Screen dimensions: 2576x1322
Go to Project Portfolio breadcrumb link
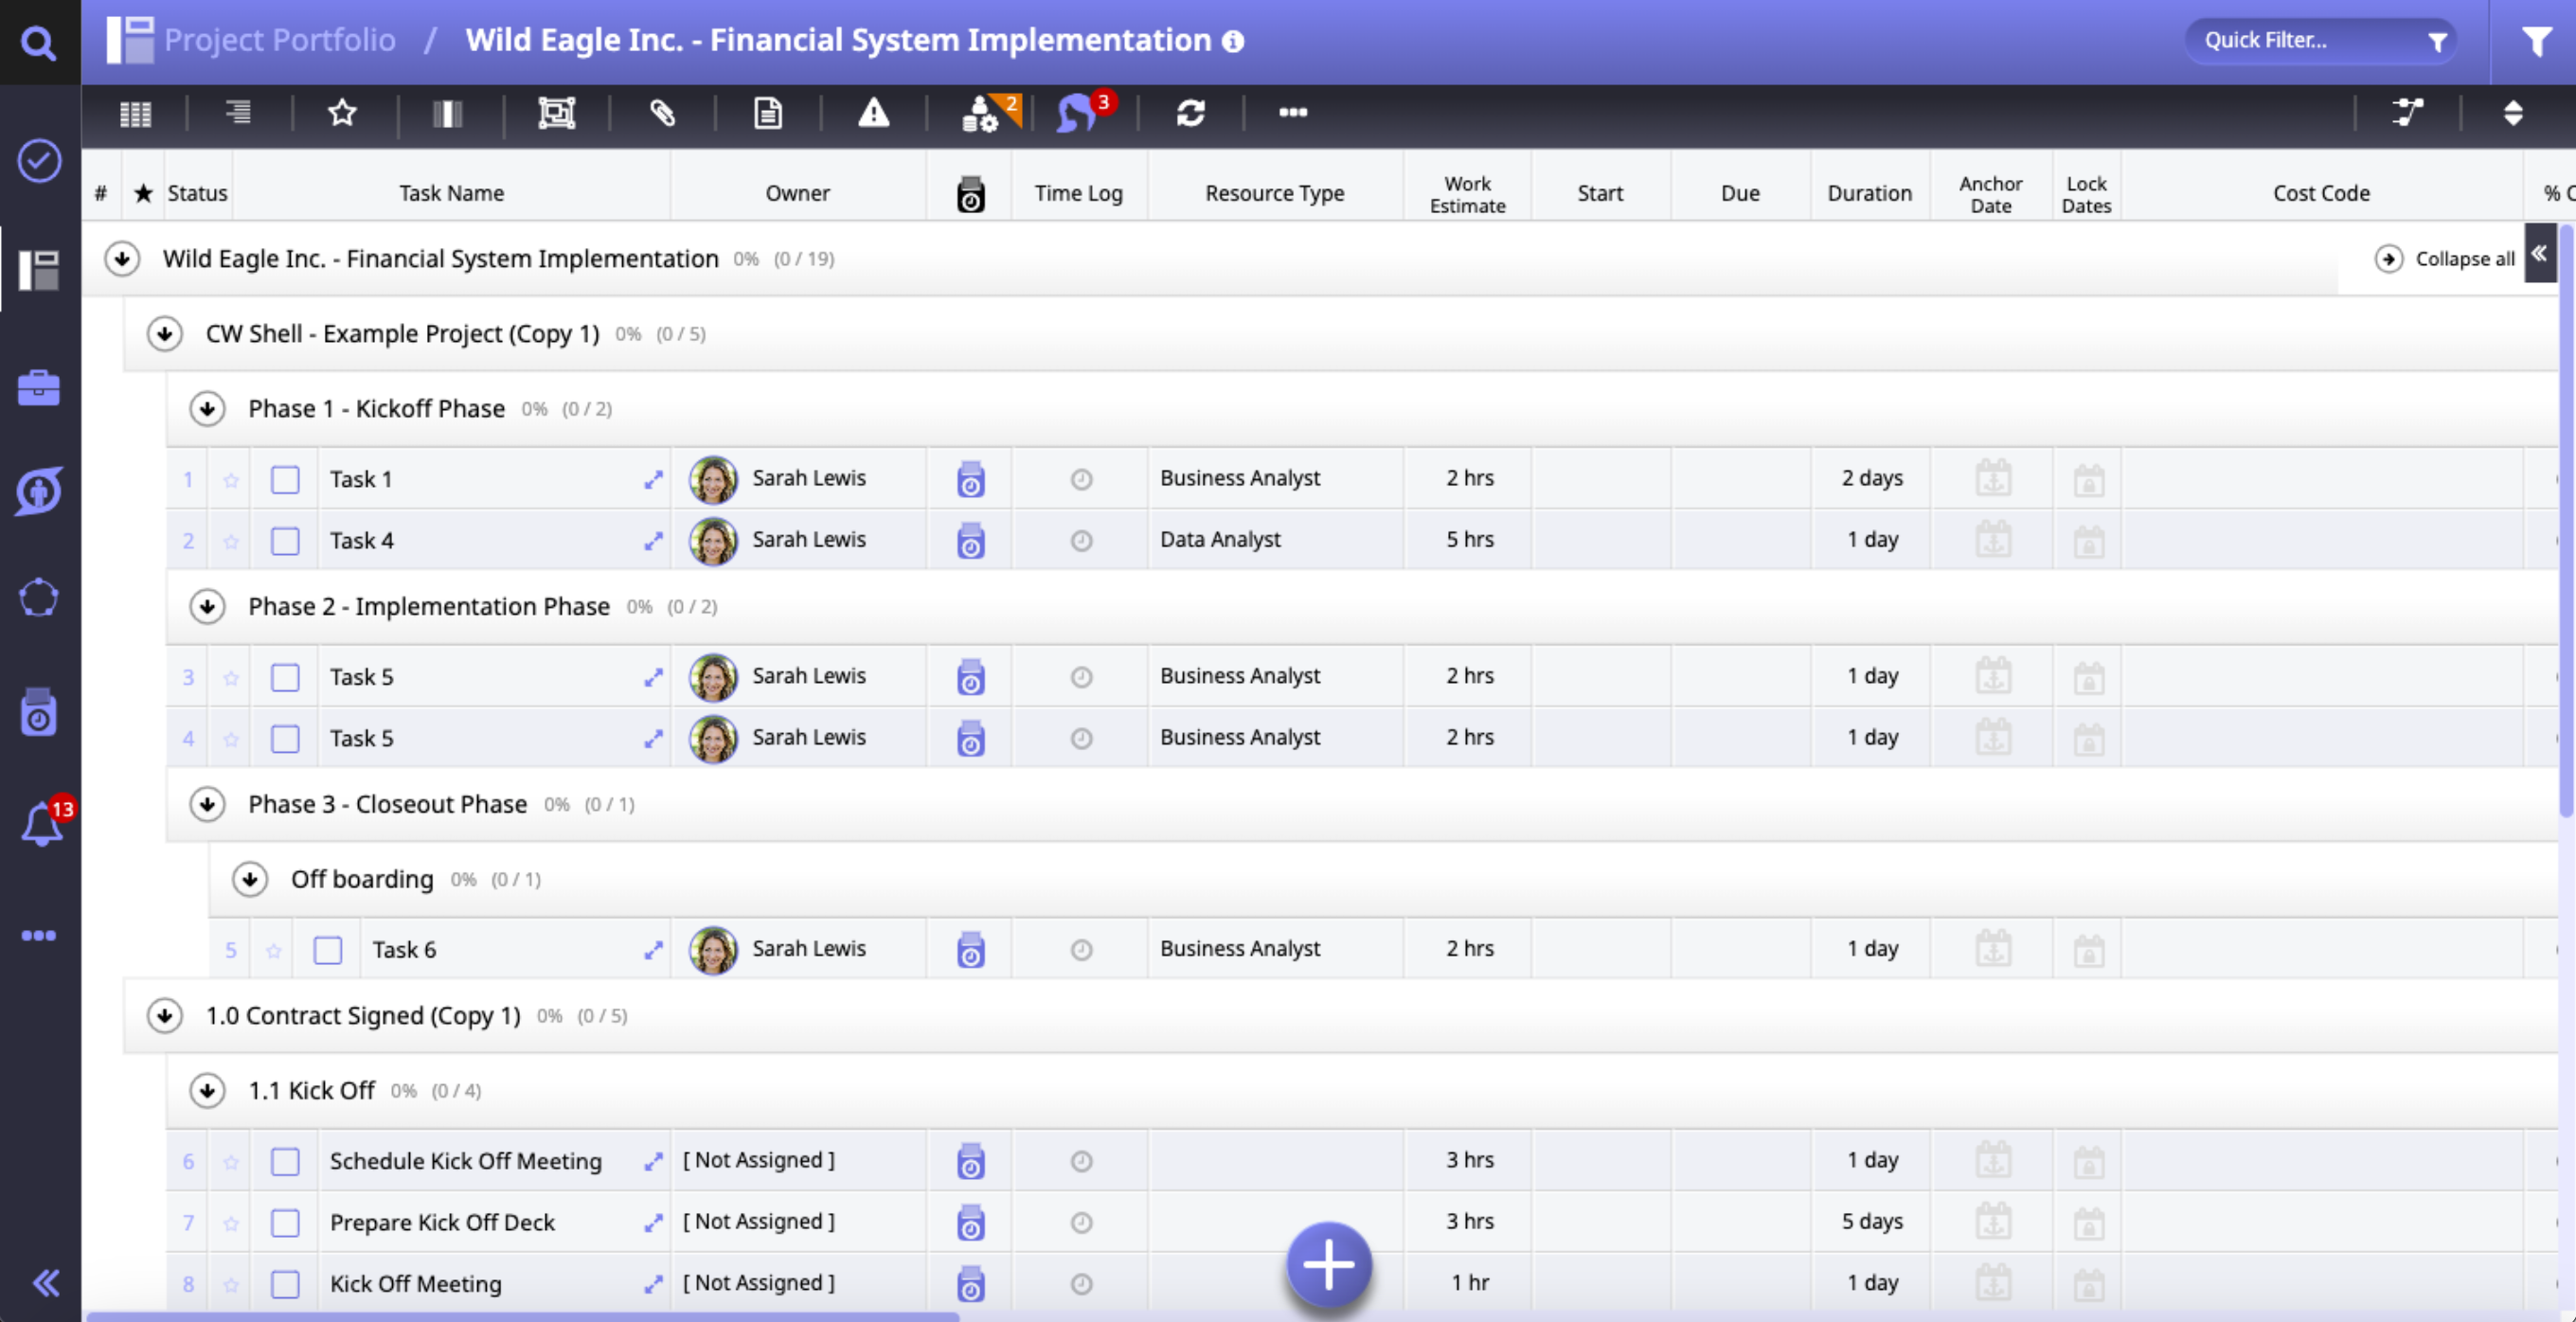click(279, 40)
